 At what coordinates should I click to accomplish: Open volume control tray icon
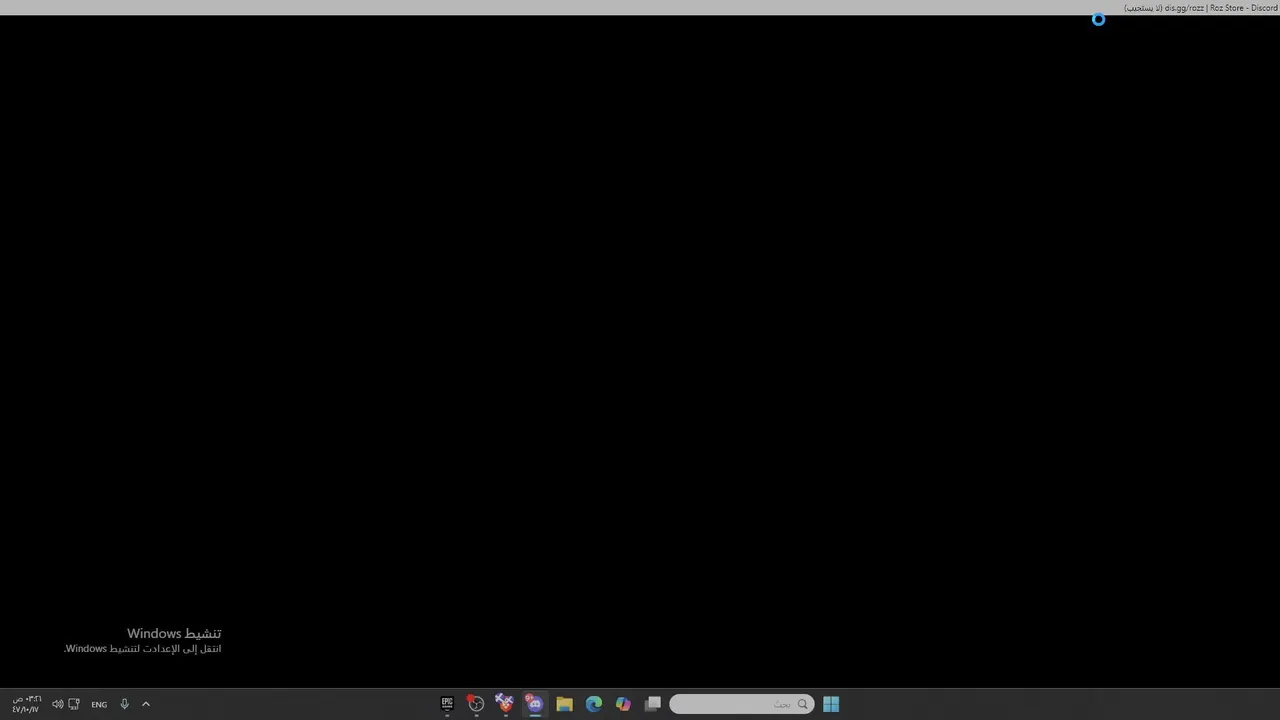[x=57, y=704]
